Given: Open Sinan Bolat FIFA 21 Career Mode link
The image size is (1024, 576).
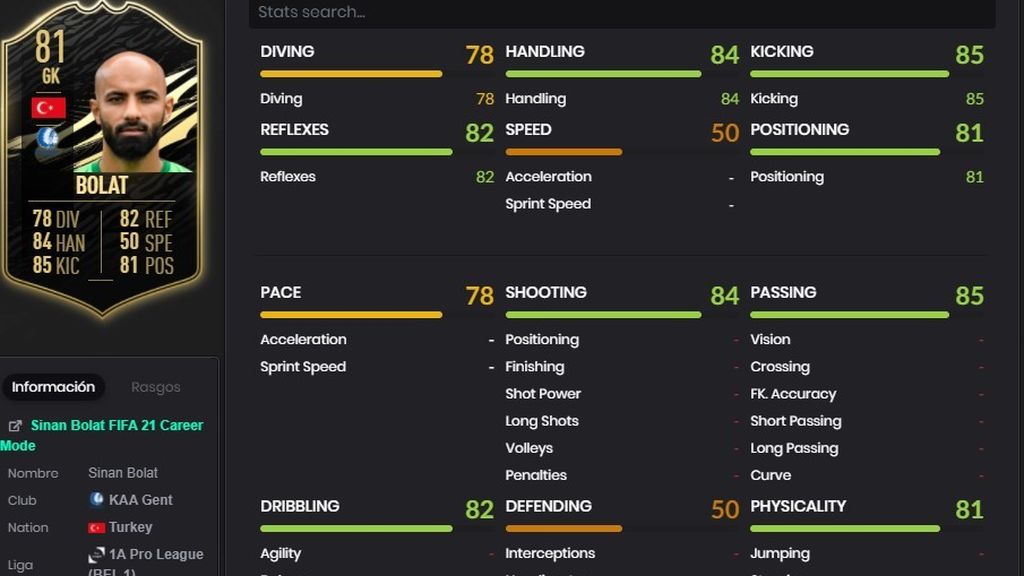Looking at the screenshot, I should click(x=101, y=436).
